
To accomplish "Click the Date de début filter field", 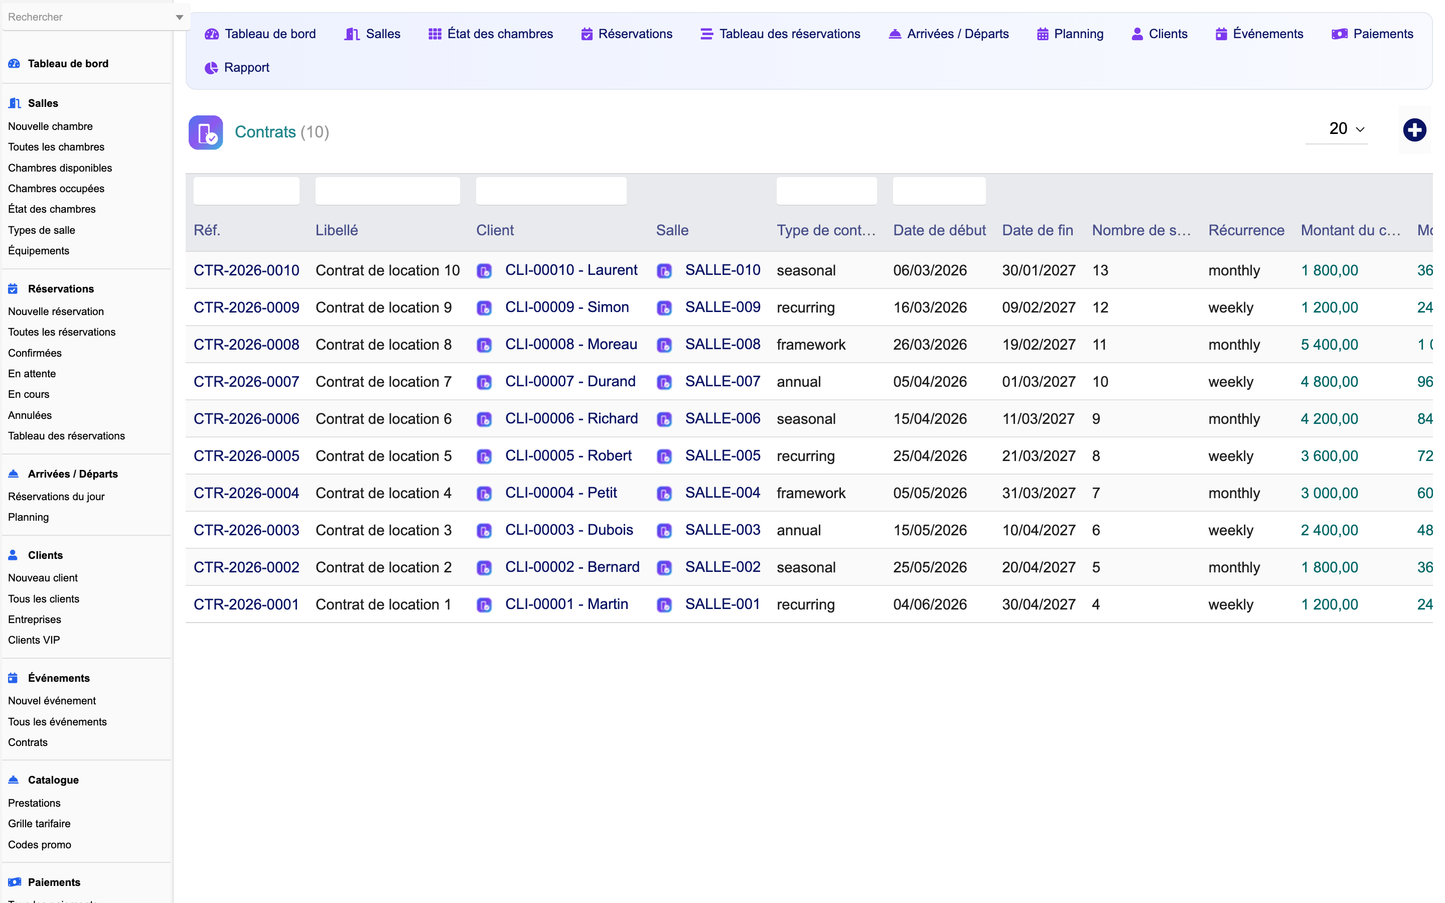I will (x=939, y=191).
